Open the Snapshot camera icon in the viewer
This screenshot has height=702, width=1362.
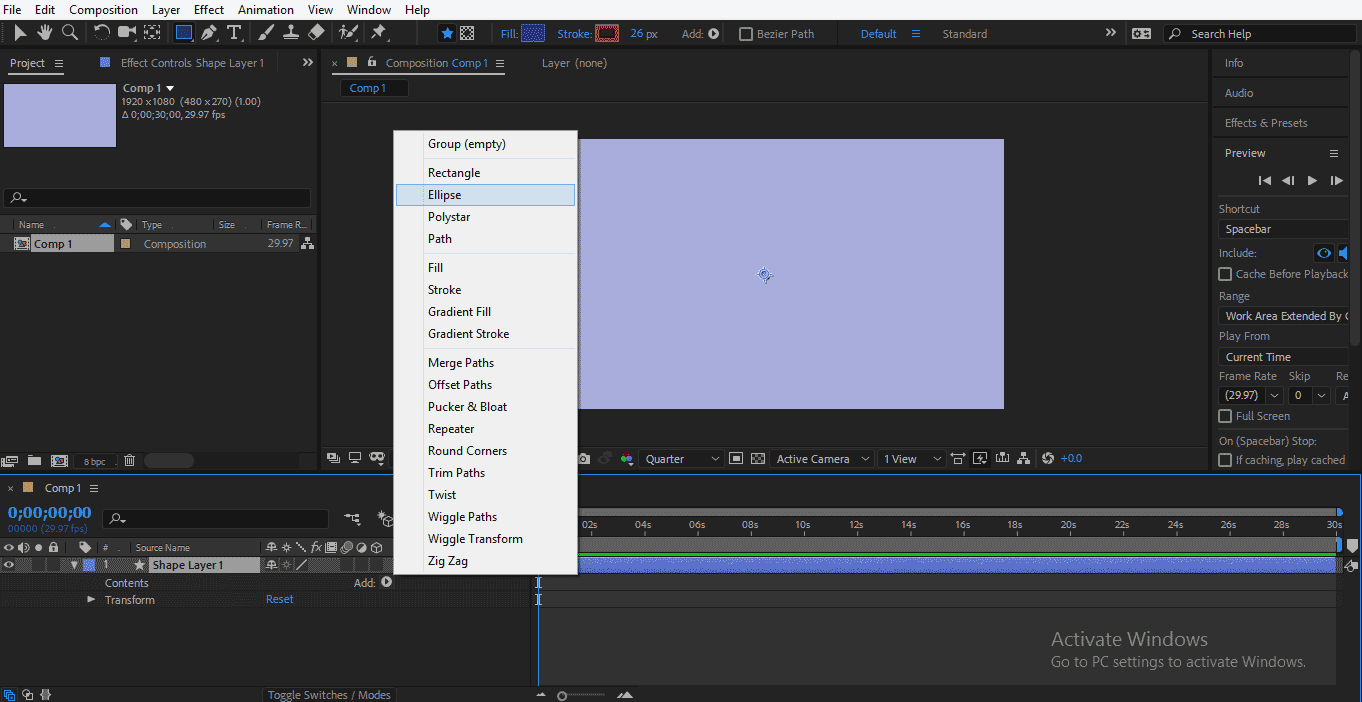click(584, 457)
